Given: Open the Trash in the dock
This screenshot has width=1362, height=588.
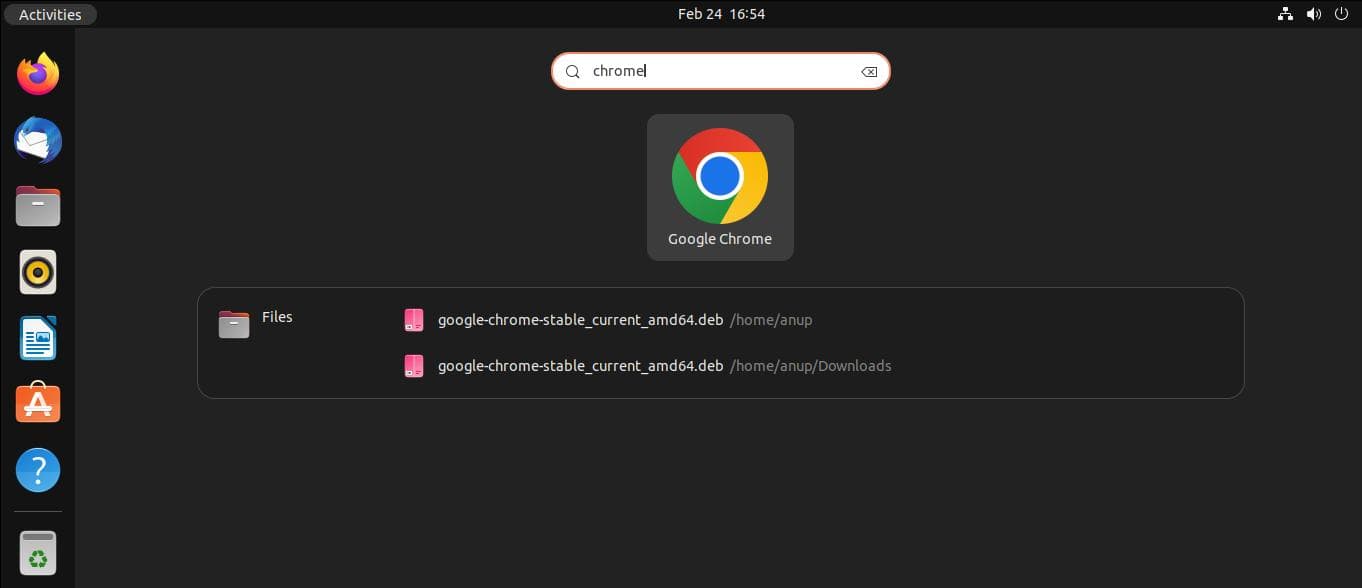Looking at the screenshot, I should click(x=38, y=553).
